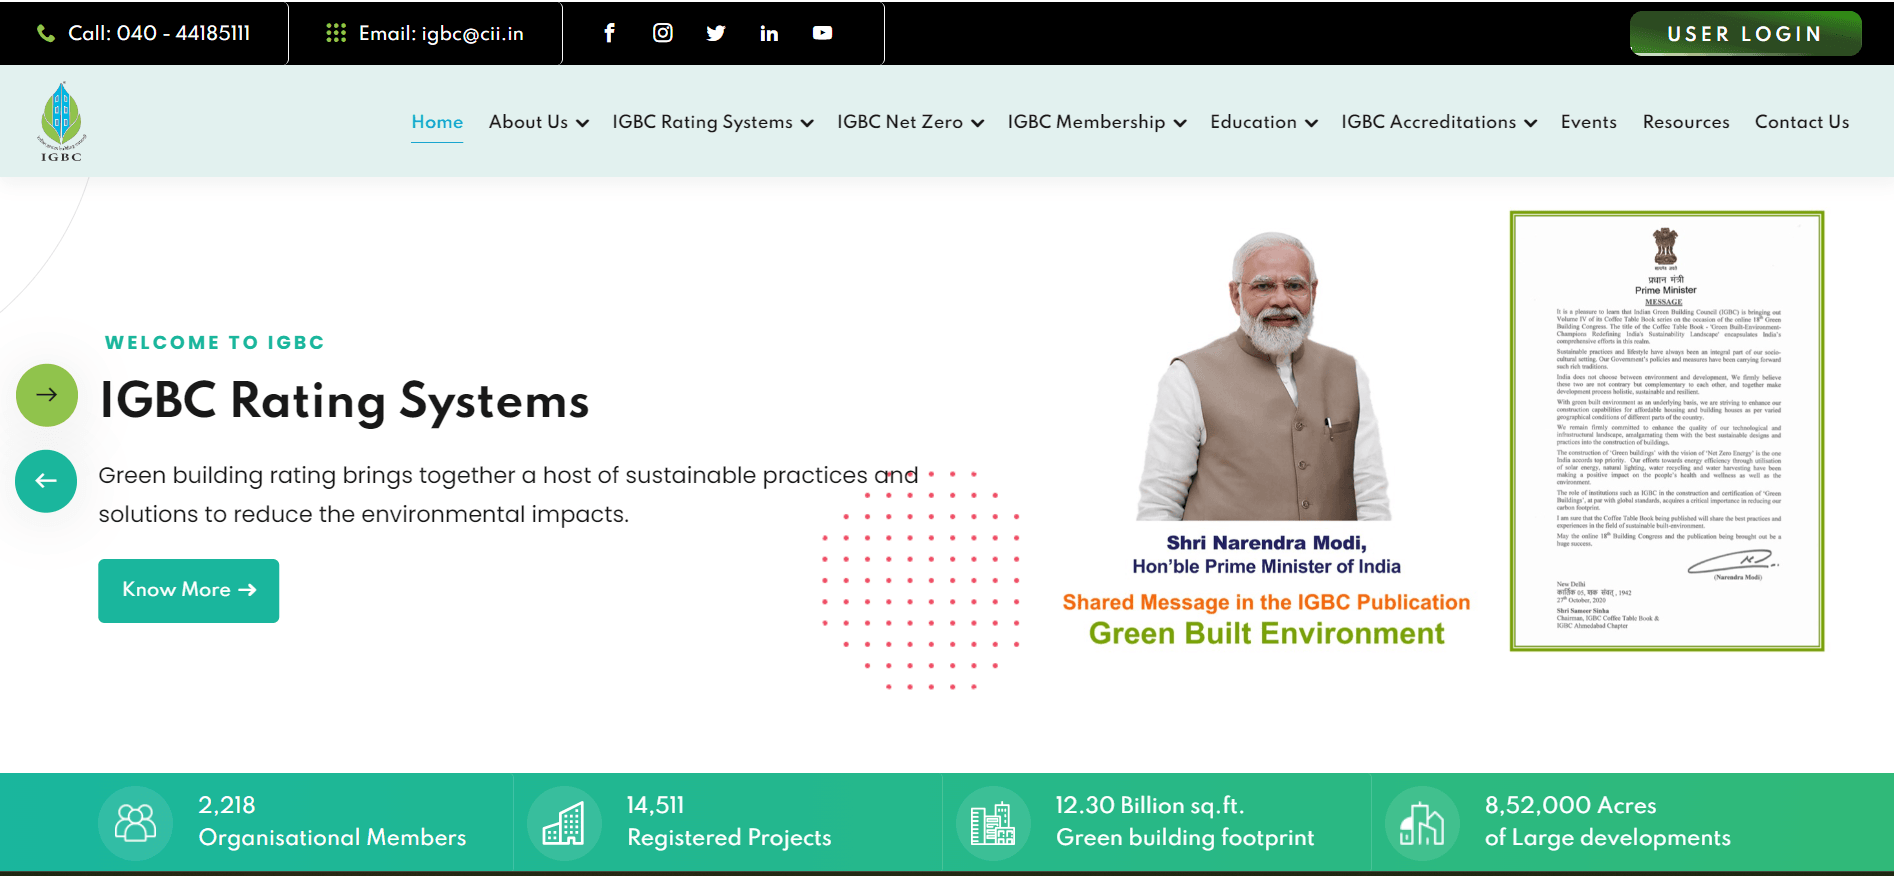Image resolution: width=1894 pixels, height=876 pixels.
Task: Click the WELCOME TO IGBC text
Action: tap(214, 343)
